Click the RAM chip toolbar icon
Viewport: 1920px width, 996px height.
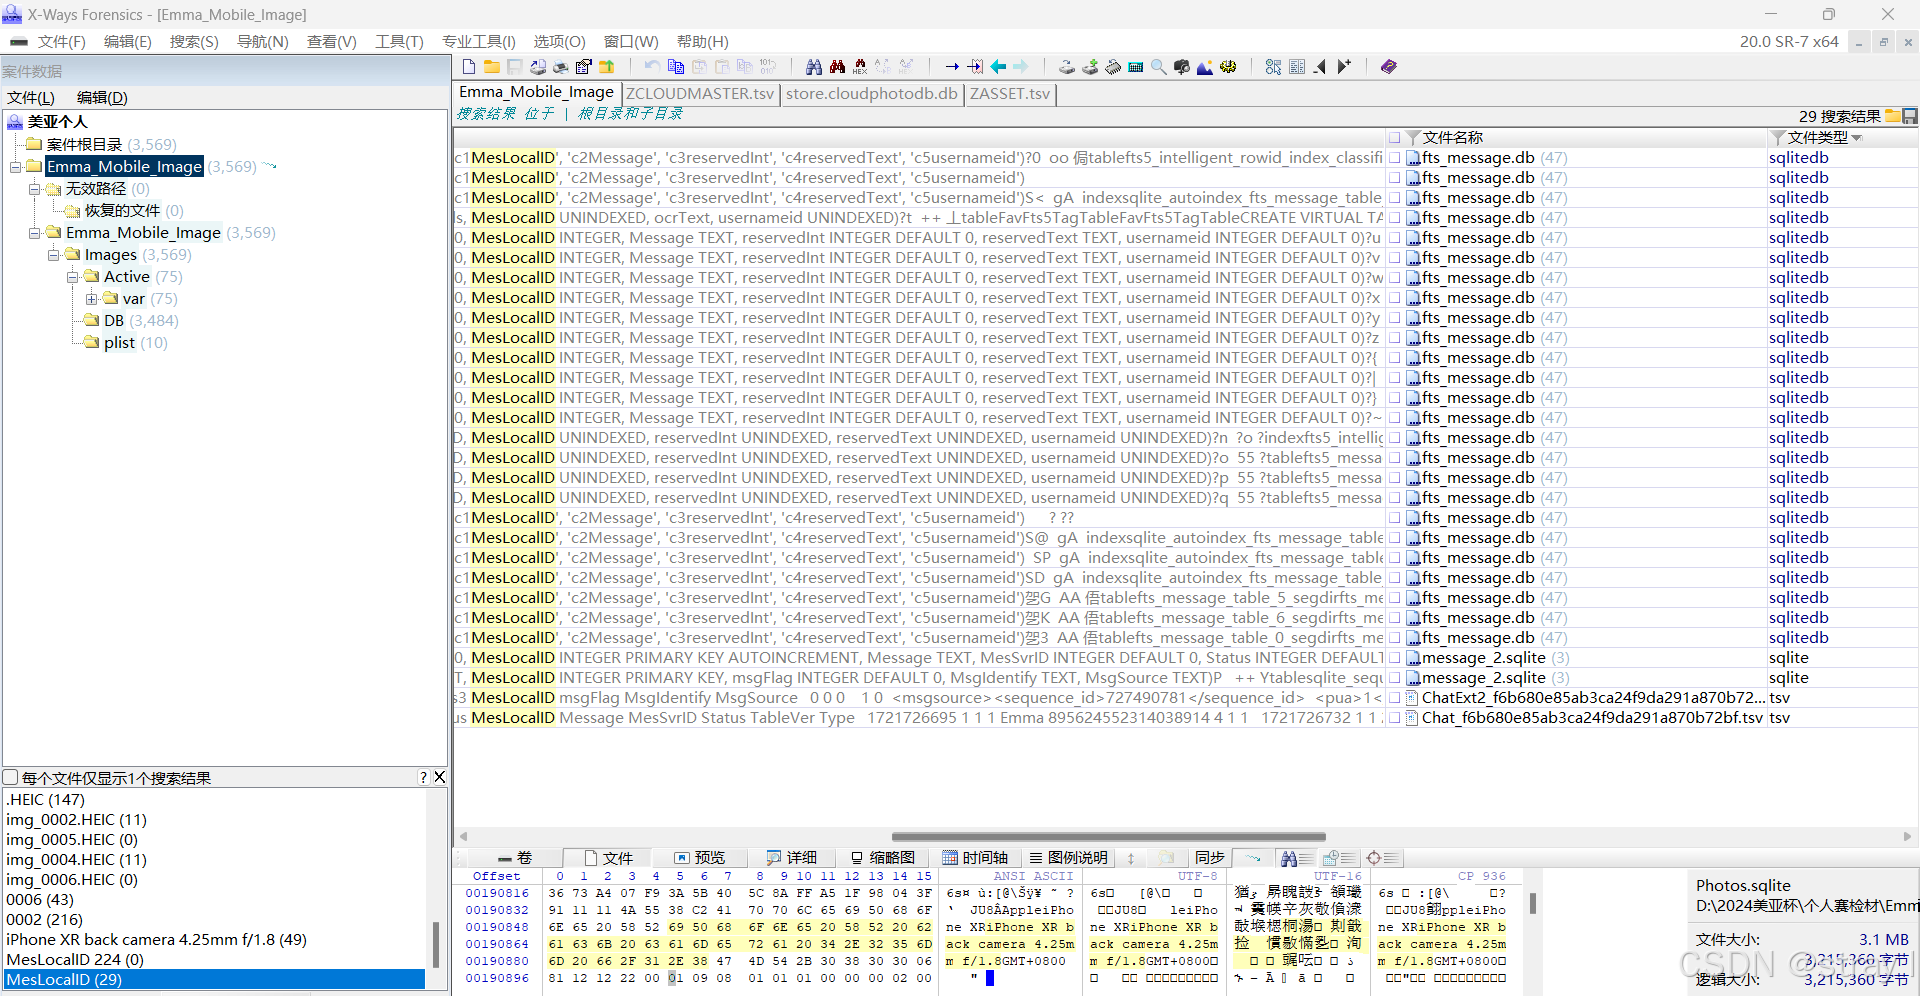[1113, 67]
